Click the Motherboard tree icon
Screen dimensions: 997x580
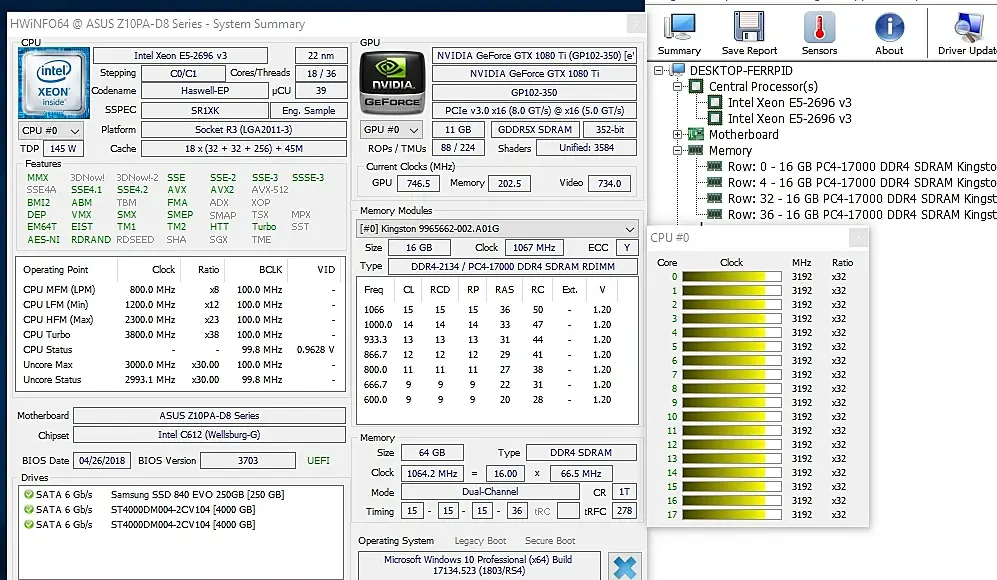coord(696,134)
